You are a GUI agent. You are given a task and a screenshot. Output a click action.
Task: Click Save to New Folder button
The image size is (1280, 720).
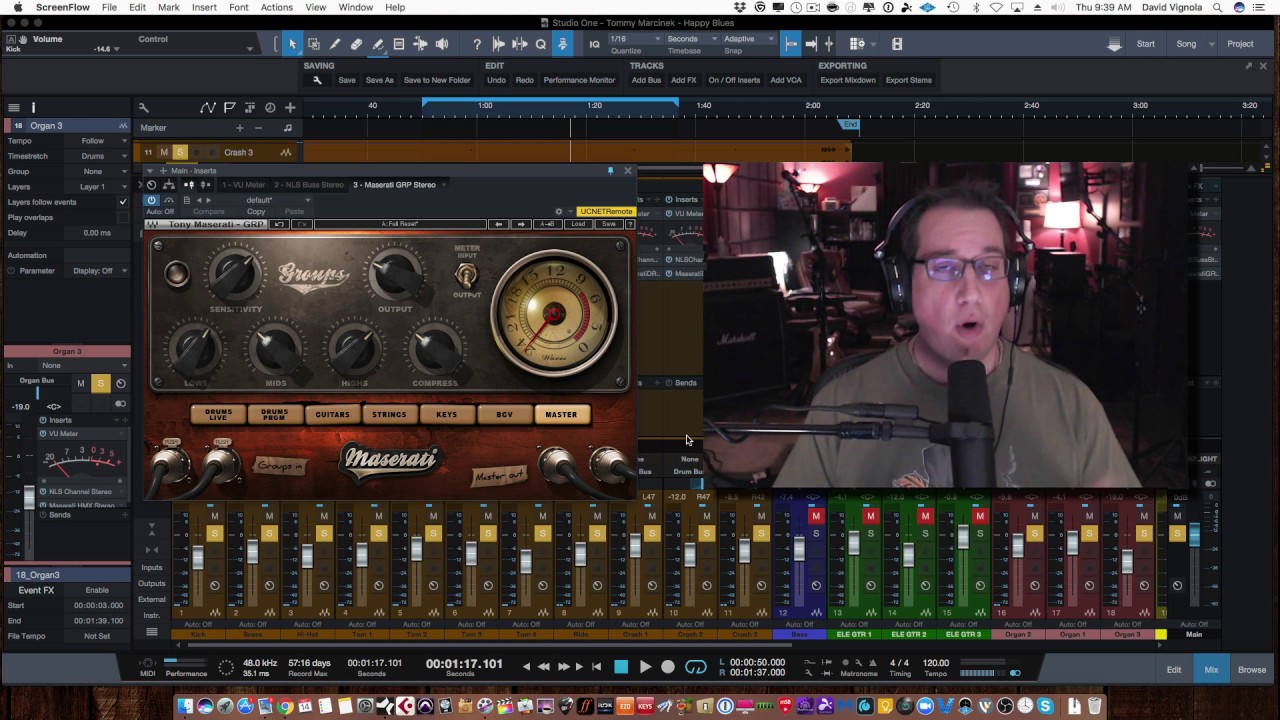437,80
